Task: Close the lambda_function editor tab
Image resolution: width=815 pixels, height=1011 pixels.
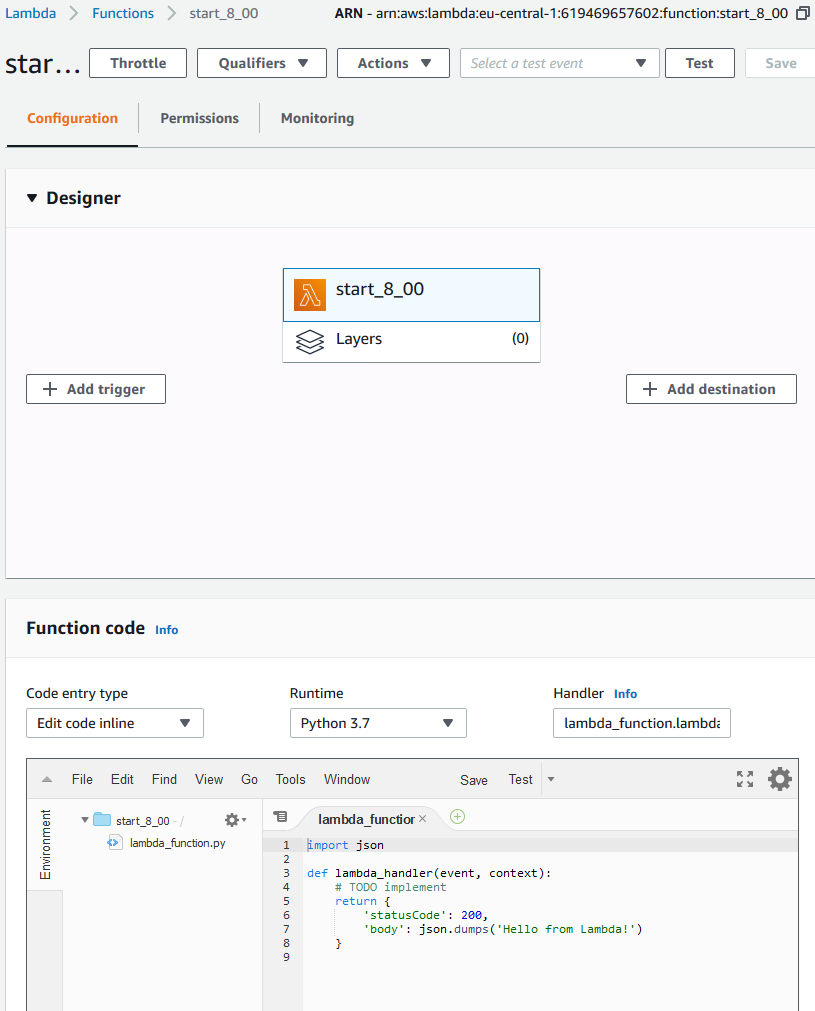Action: pyautogui.click(x=422, y=818)
